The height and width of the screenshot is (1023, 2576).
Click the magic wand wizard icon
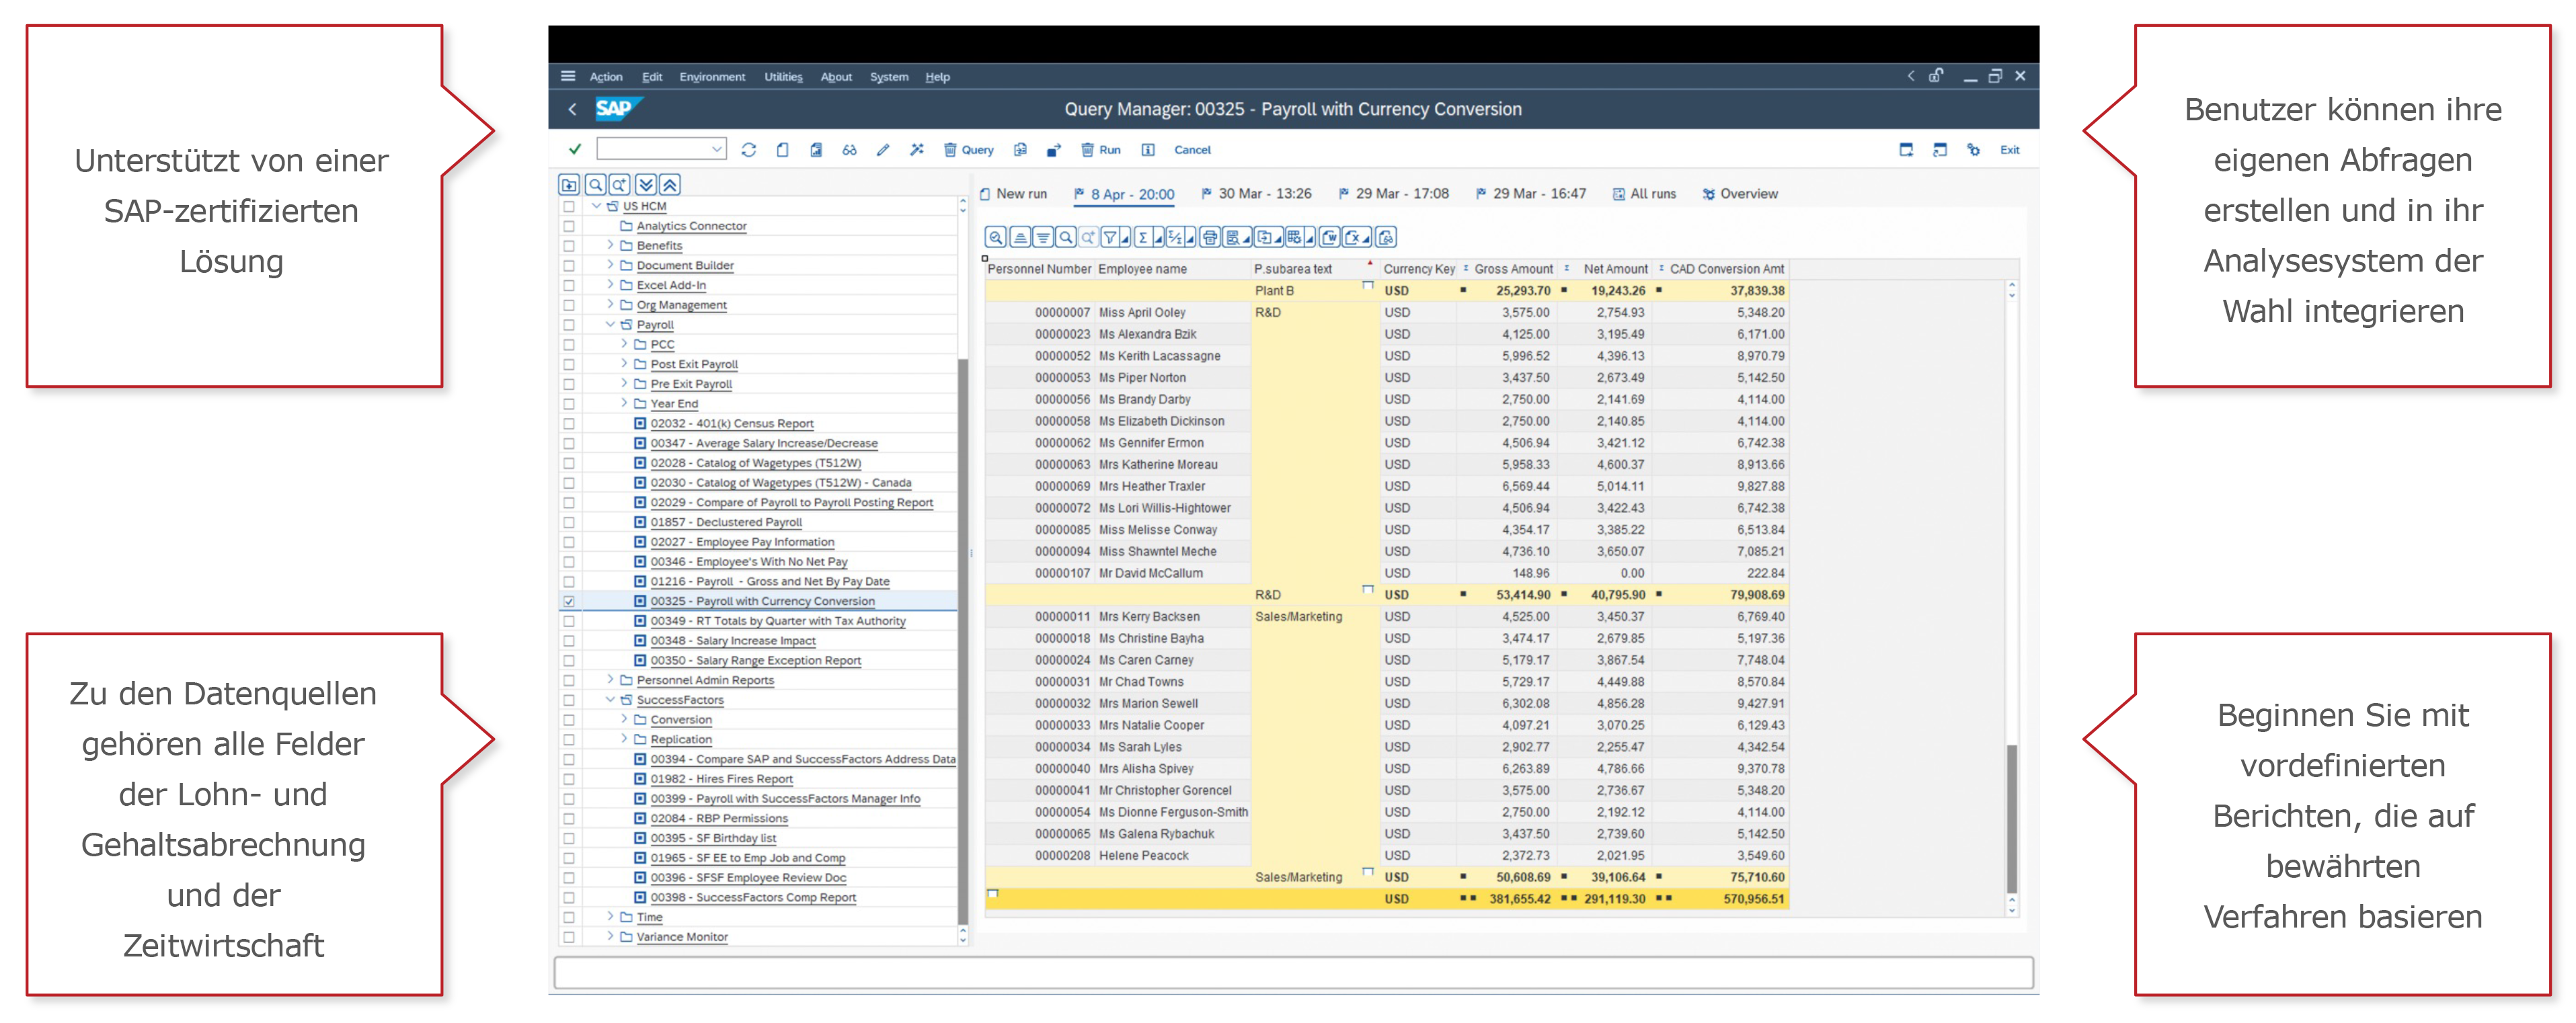pyautogui.click(x=916, y=150)
